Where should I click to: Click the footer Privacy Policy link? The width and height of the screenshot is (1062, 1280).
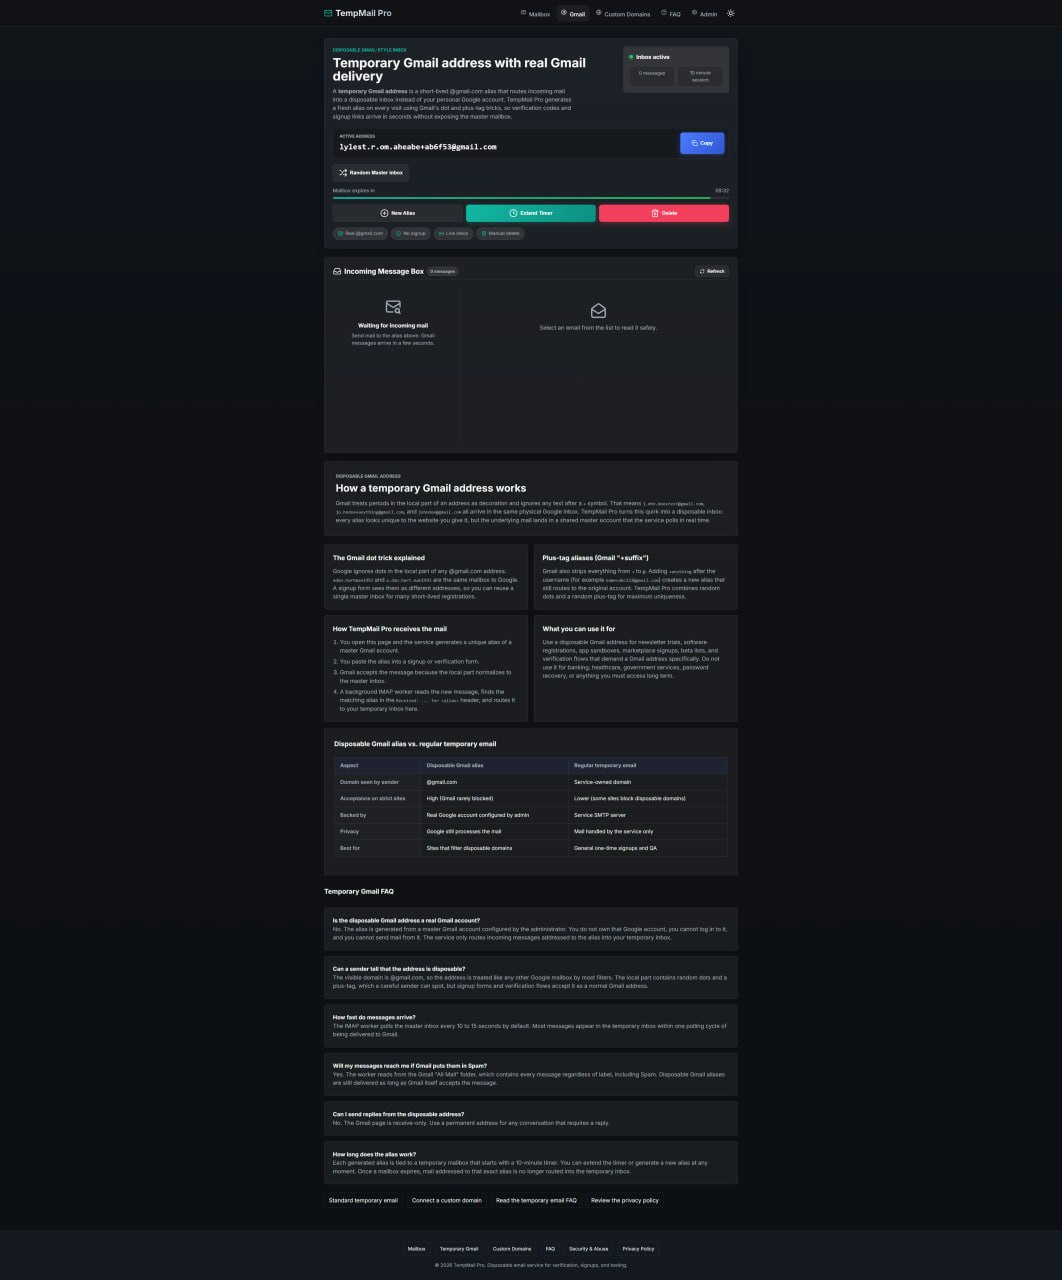[638, 1249]
